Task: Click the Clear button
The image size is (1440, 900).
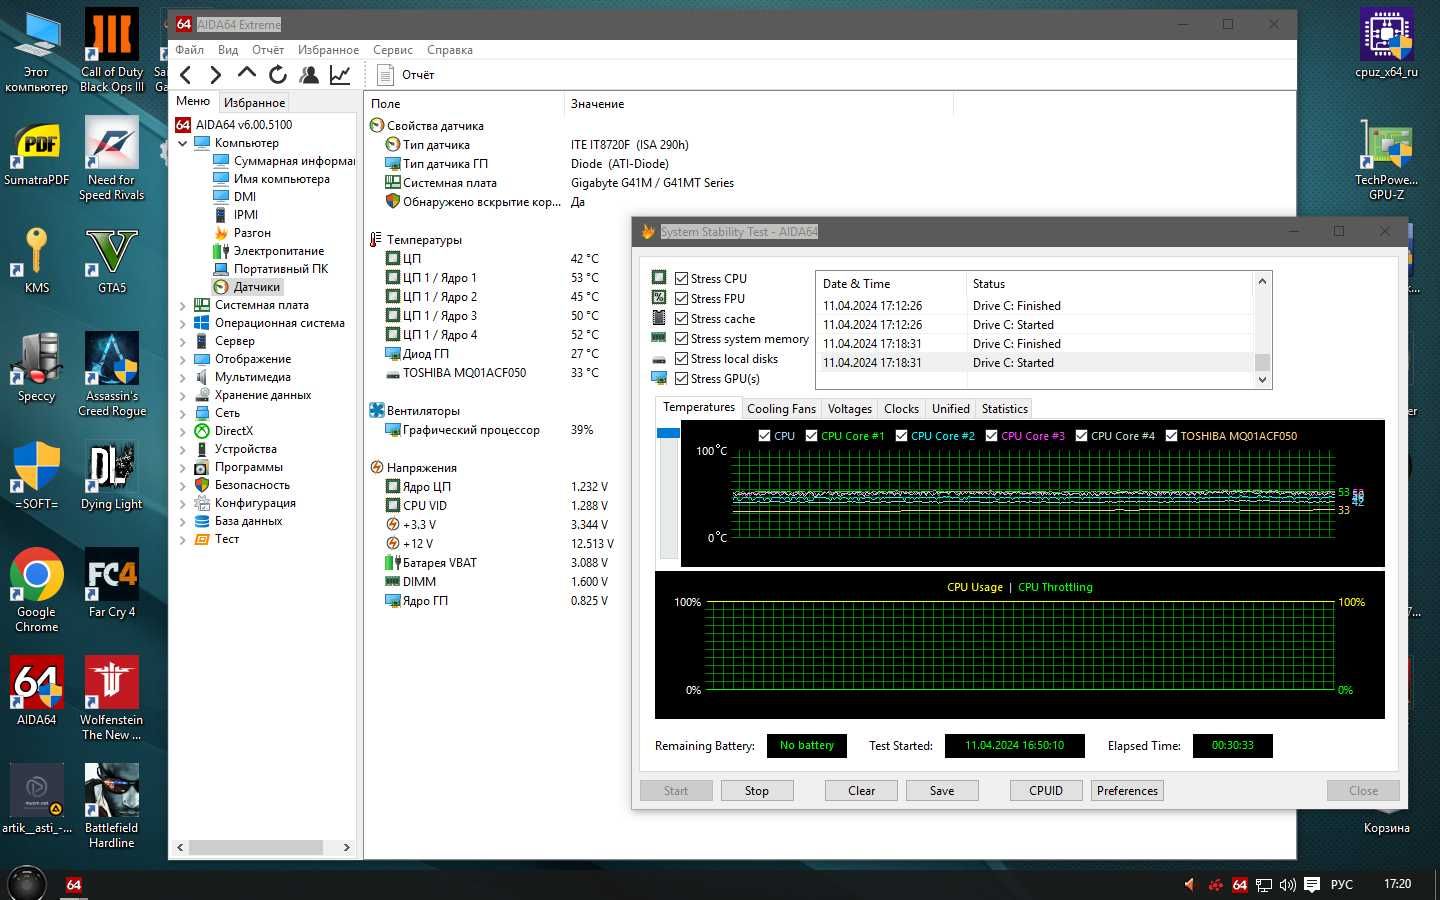Action: [x=861, y=791]
